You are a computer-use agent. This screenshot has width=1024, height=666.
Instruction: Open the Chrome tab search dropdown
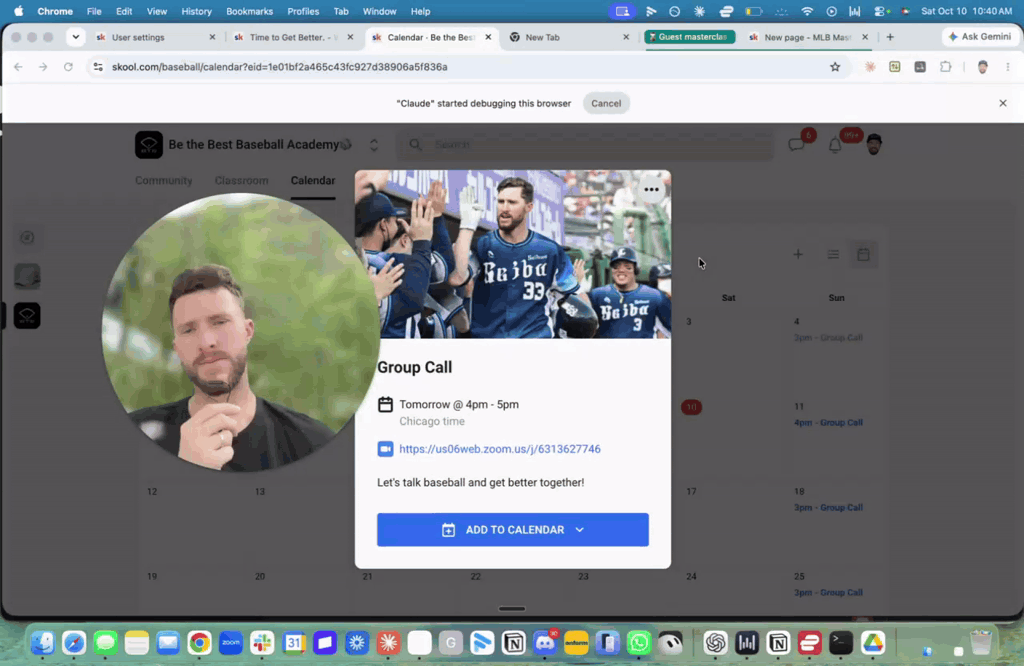76,37
